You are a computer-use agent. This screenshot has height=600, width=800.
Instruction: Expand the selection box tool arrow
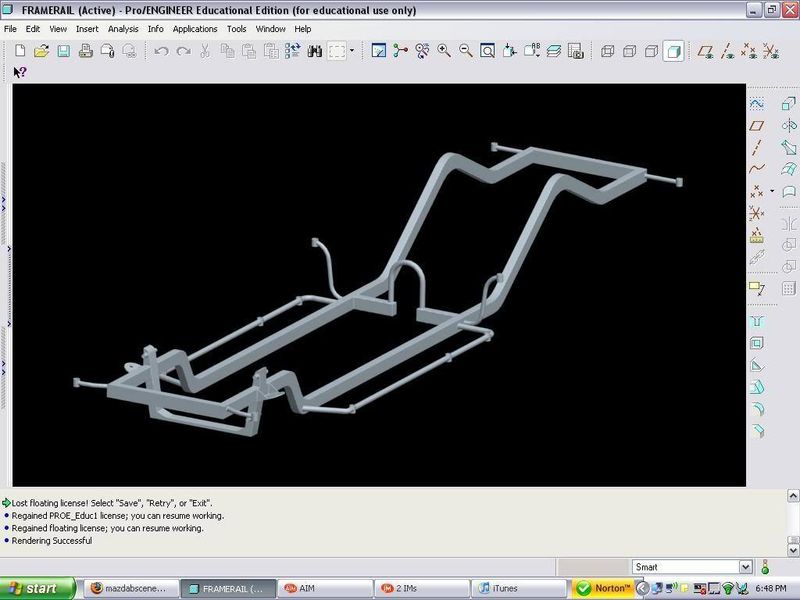[352, 50]
